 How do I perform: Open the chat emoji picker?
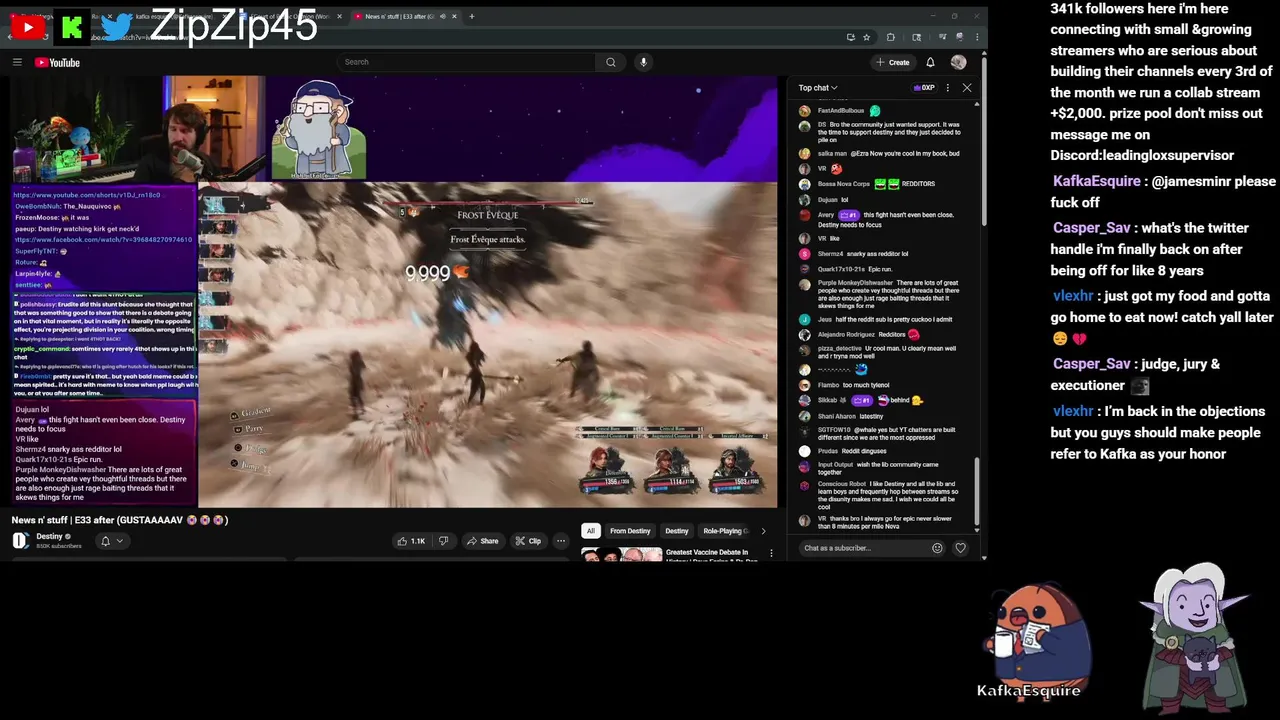[x=937, y=548]
